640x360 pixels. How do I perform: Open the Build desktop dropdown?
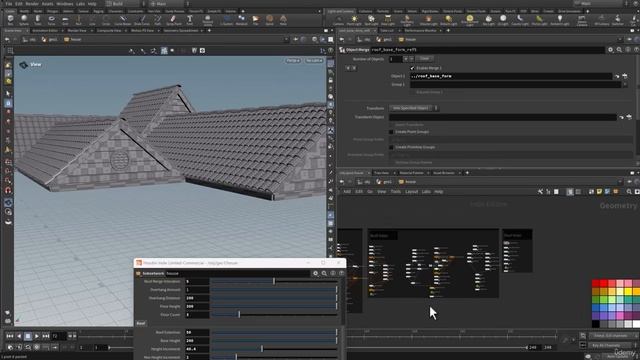click(x=124, y=4)
